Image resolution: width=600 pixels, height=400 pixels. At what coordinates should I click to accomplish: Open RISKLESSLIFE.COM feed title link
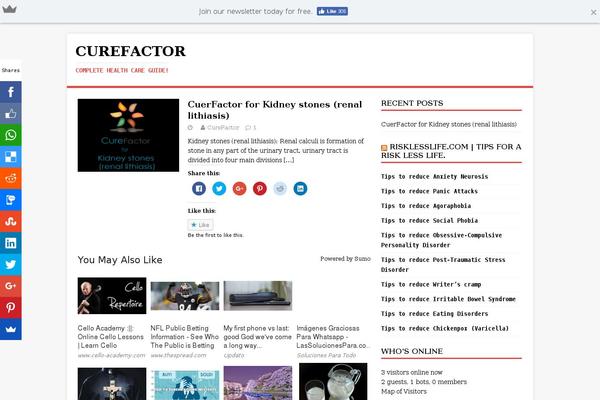click(451, 151)
